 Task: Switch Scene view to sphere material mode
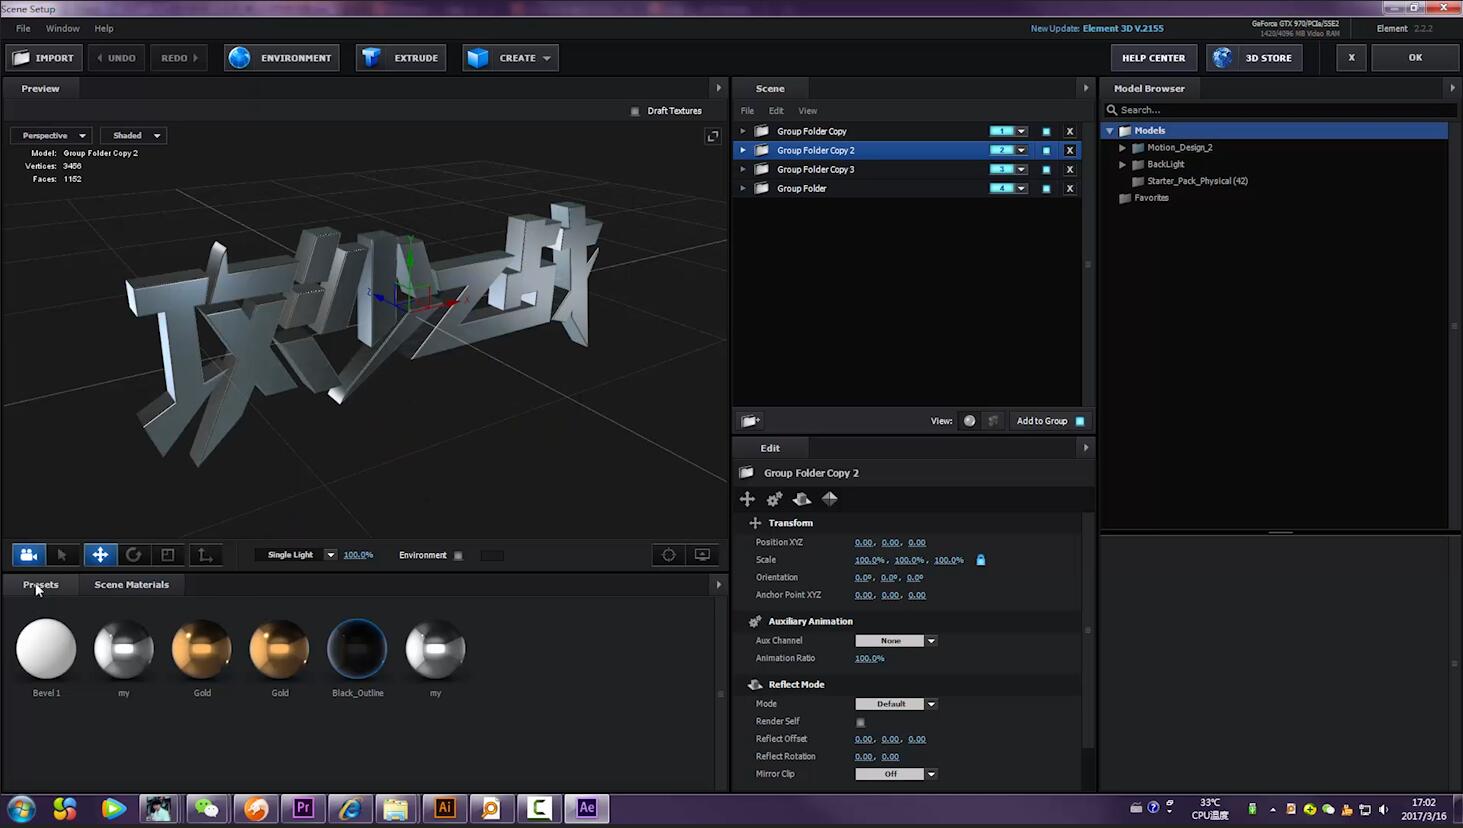point(969,421)
